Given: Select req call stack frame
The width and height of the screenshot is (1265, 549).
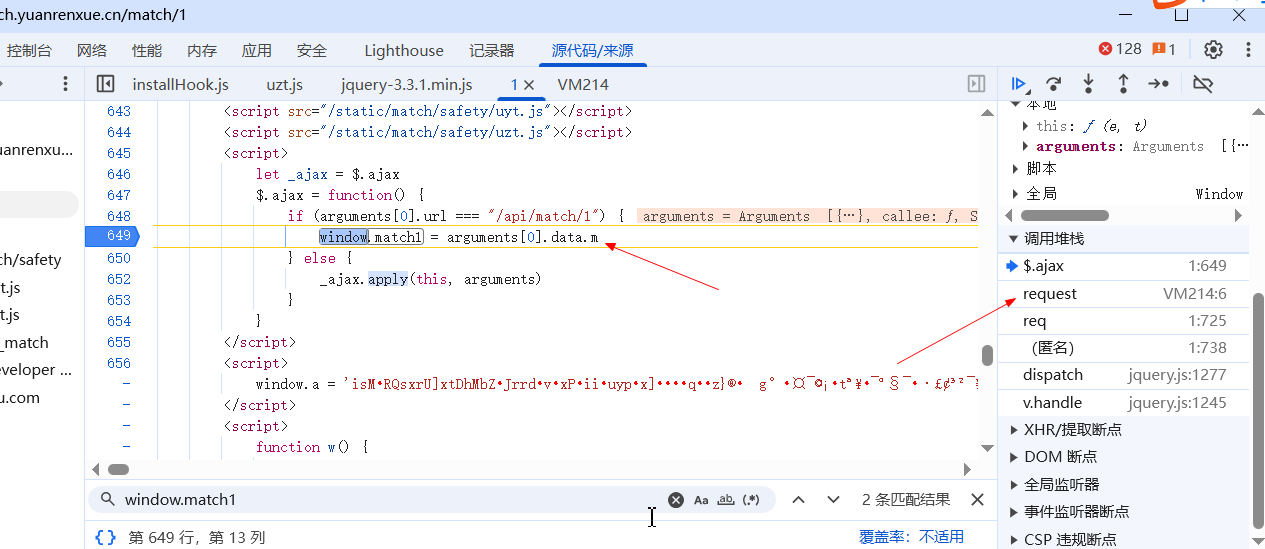Looking at the screenshot, I should (1124, 321).
